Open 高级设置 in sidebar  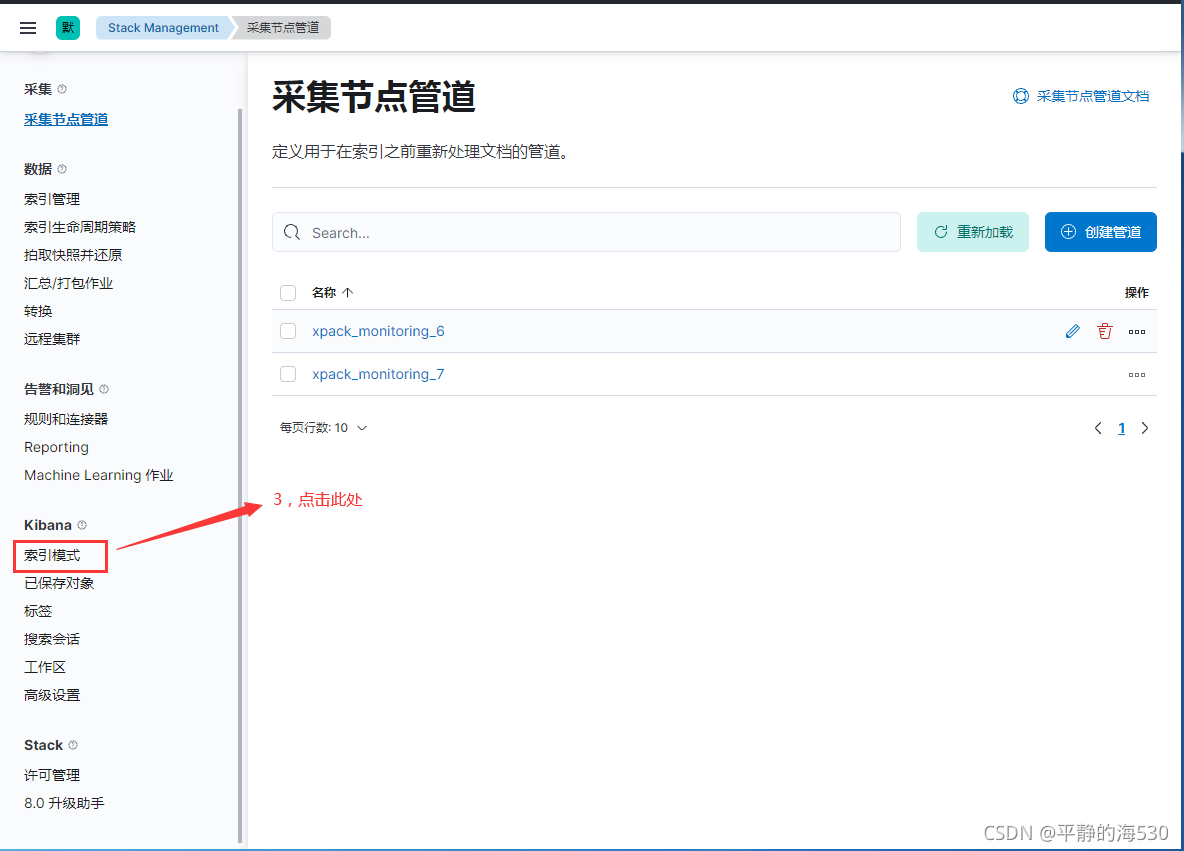[x=52, y=695]
